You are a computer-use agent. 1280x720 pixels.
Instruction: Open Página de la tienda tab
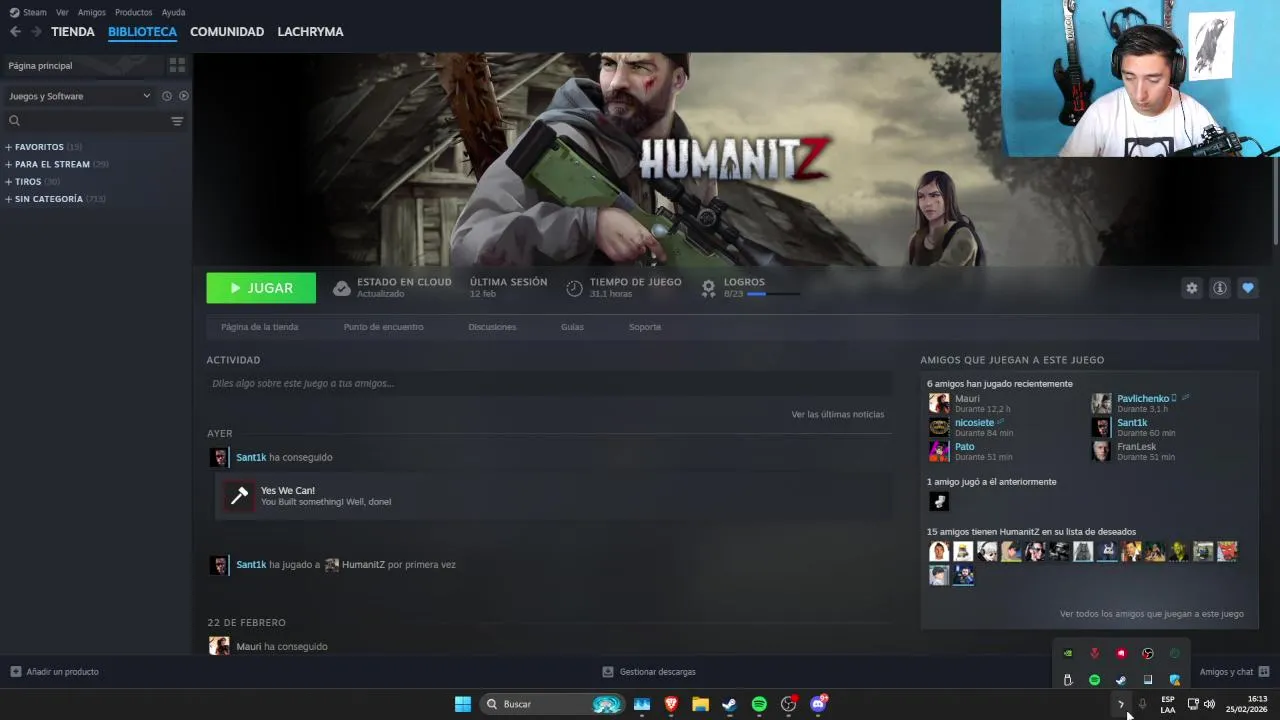259,327
